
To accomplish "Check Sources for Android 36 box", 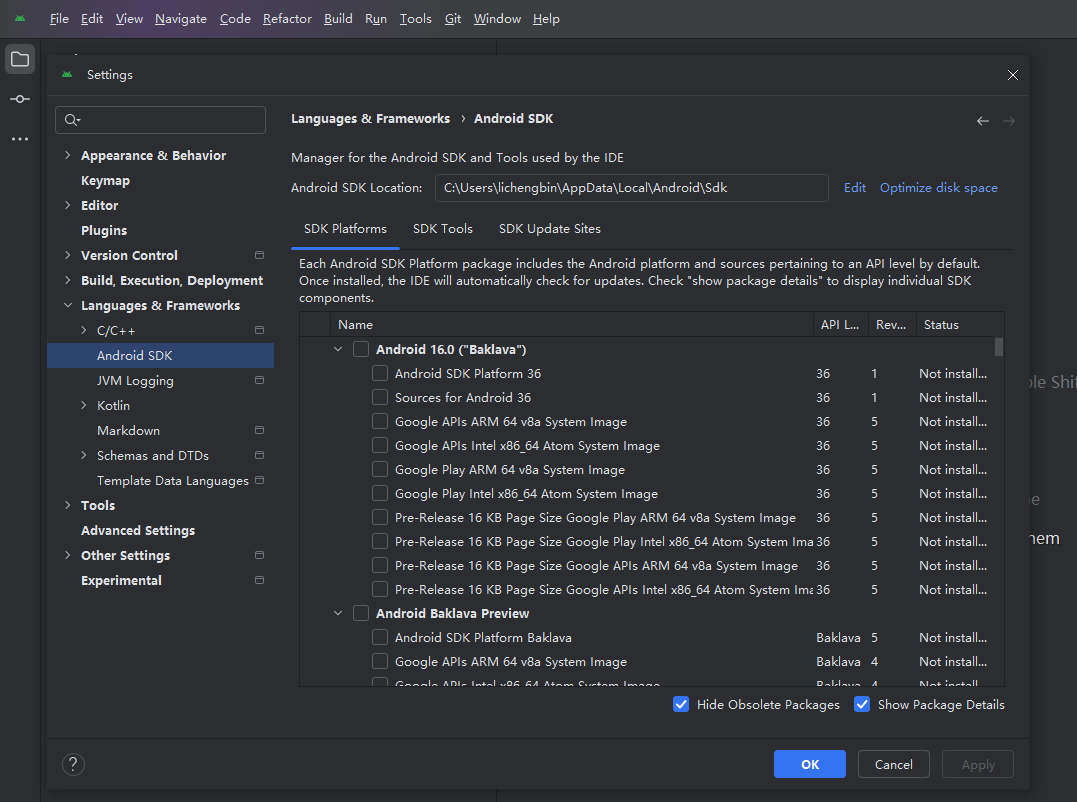I will (380, 398).
